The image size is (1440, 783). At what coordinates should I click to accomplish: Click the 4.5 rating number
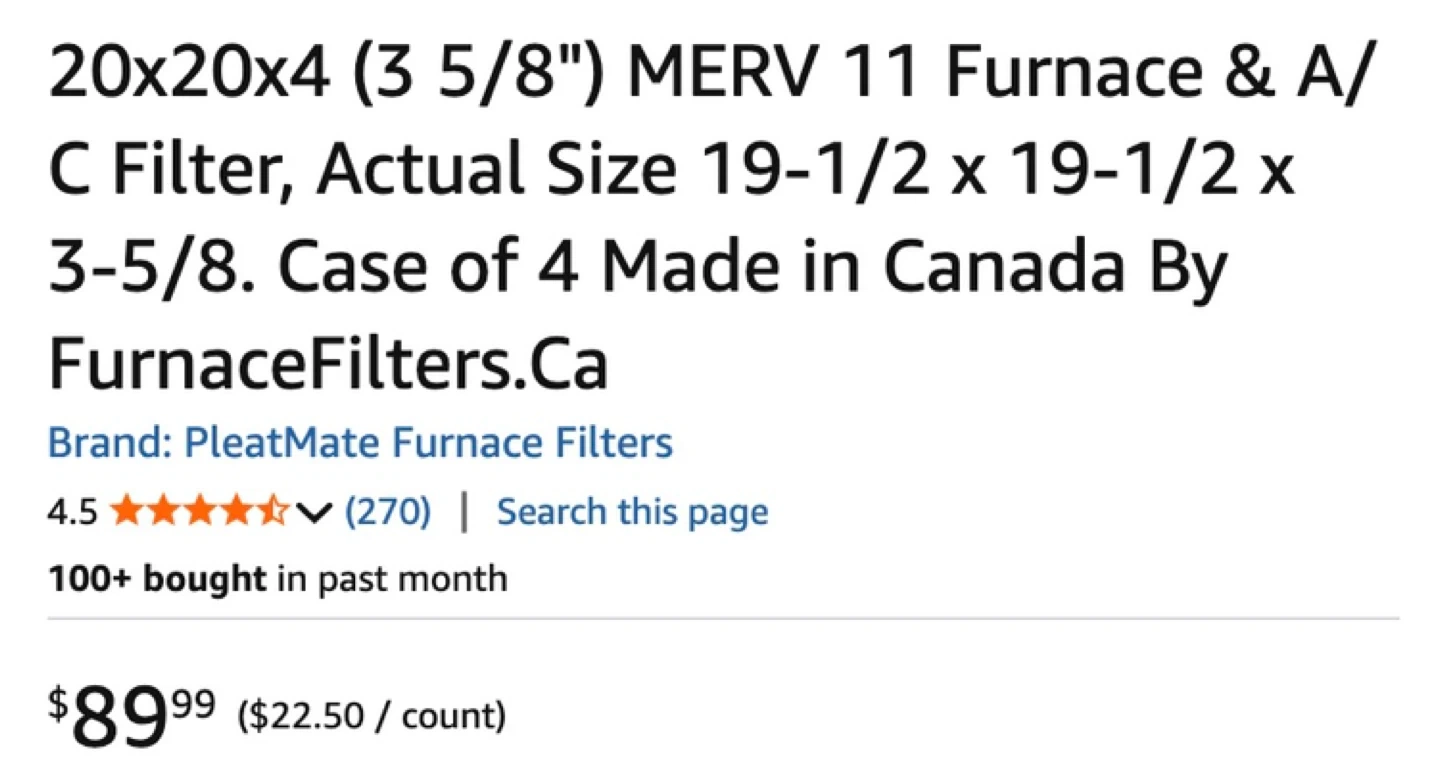pyautogui.click(x=72, y=513)
